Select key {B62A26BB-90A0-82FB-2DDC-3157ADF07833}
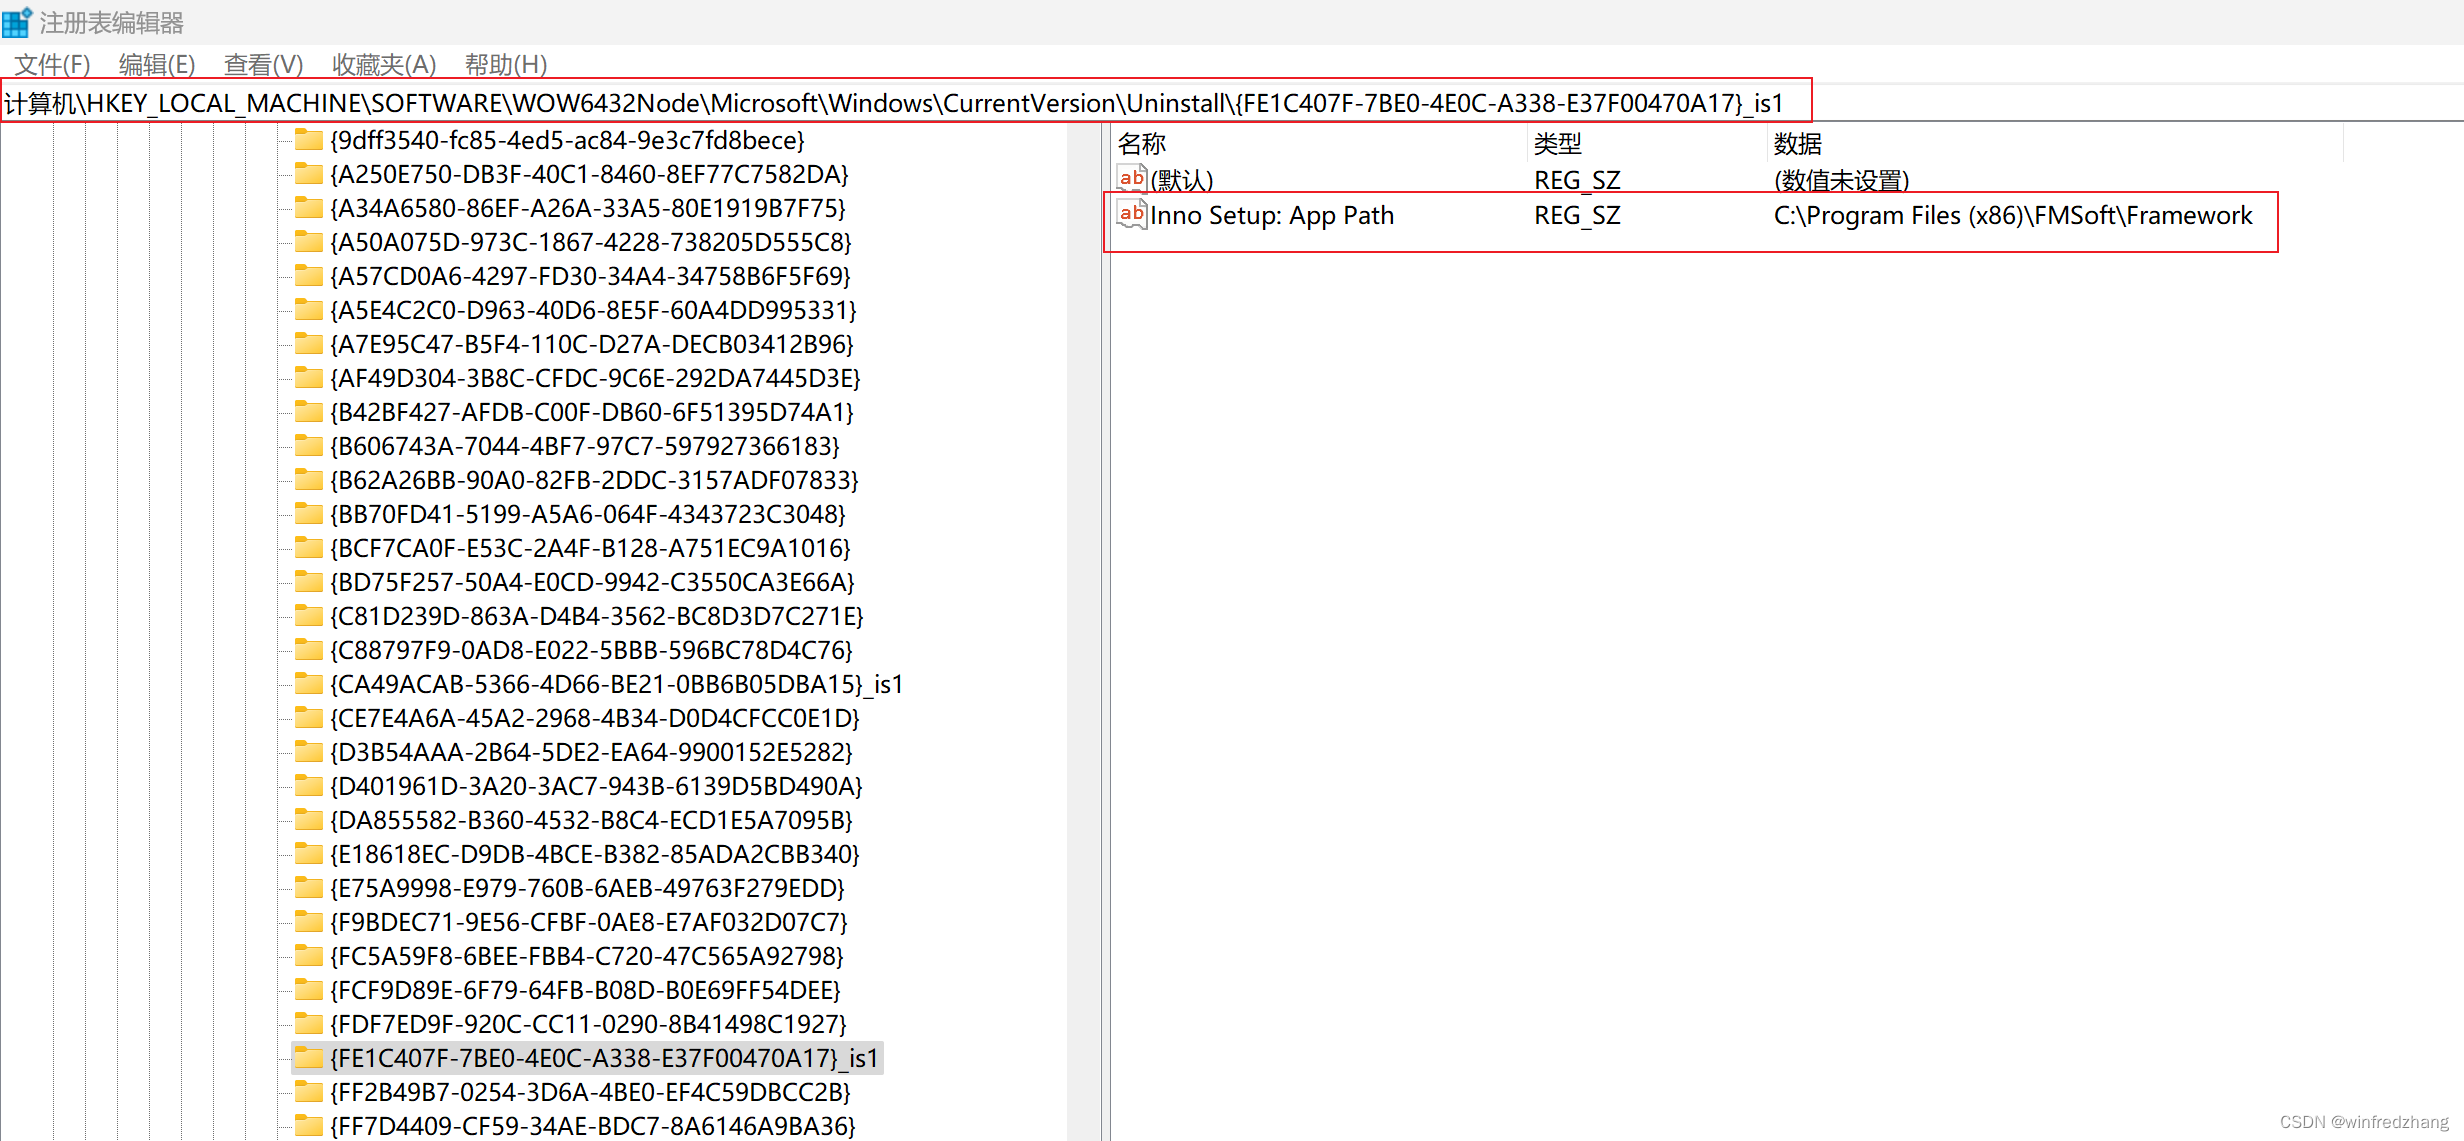 coord(594,480)
